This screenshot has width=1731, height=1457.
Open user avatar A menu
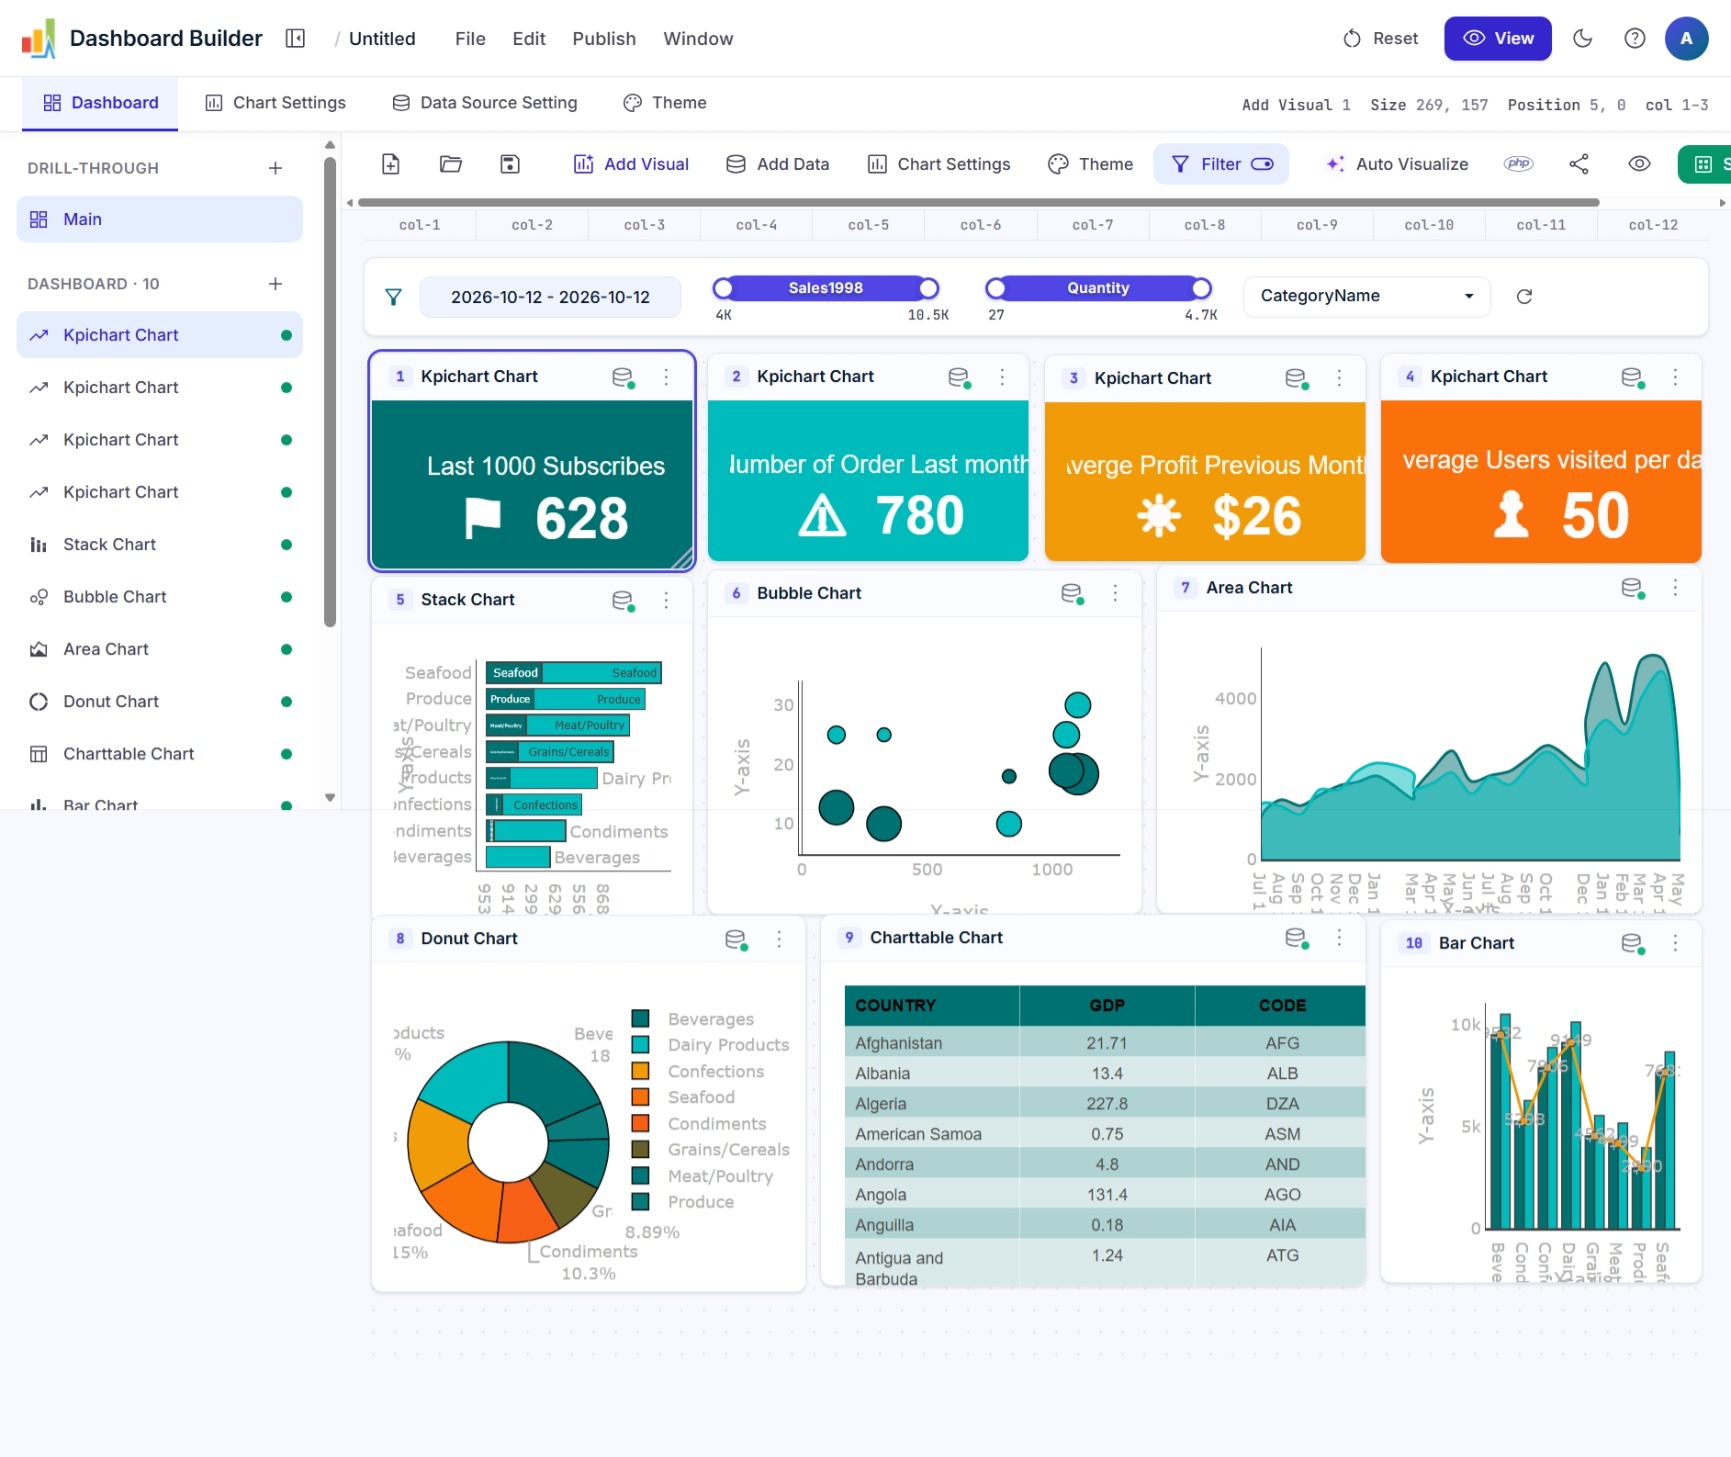pyautogui.click(x=1686, y=38)
